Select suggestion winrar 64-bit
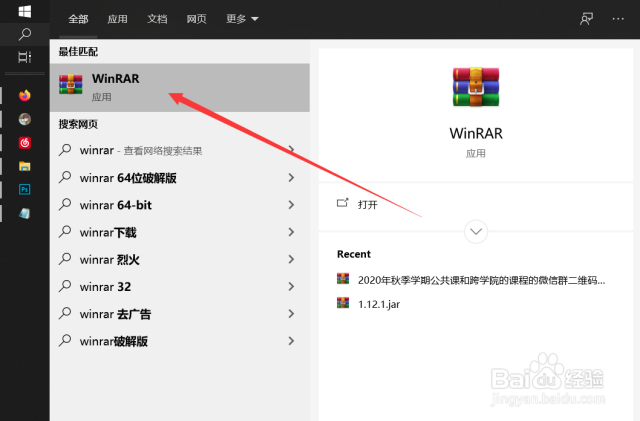640x421 pixels. (x=180, y=205)
